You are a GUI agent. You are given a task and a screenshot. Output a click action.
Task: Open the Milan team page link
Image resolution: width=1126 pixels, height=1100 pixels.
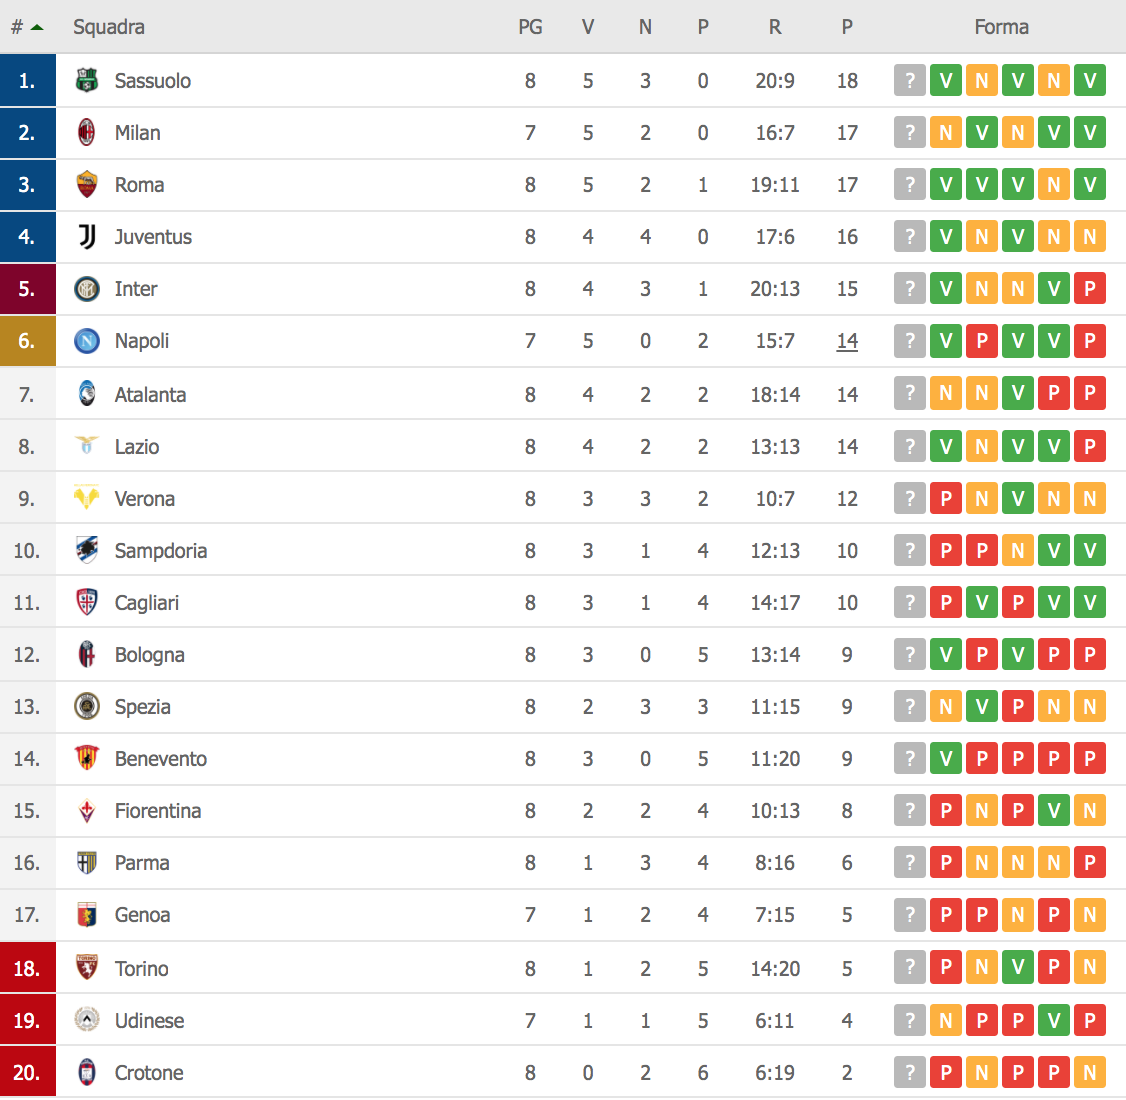pyautogui.click(x=135, y=133)
